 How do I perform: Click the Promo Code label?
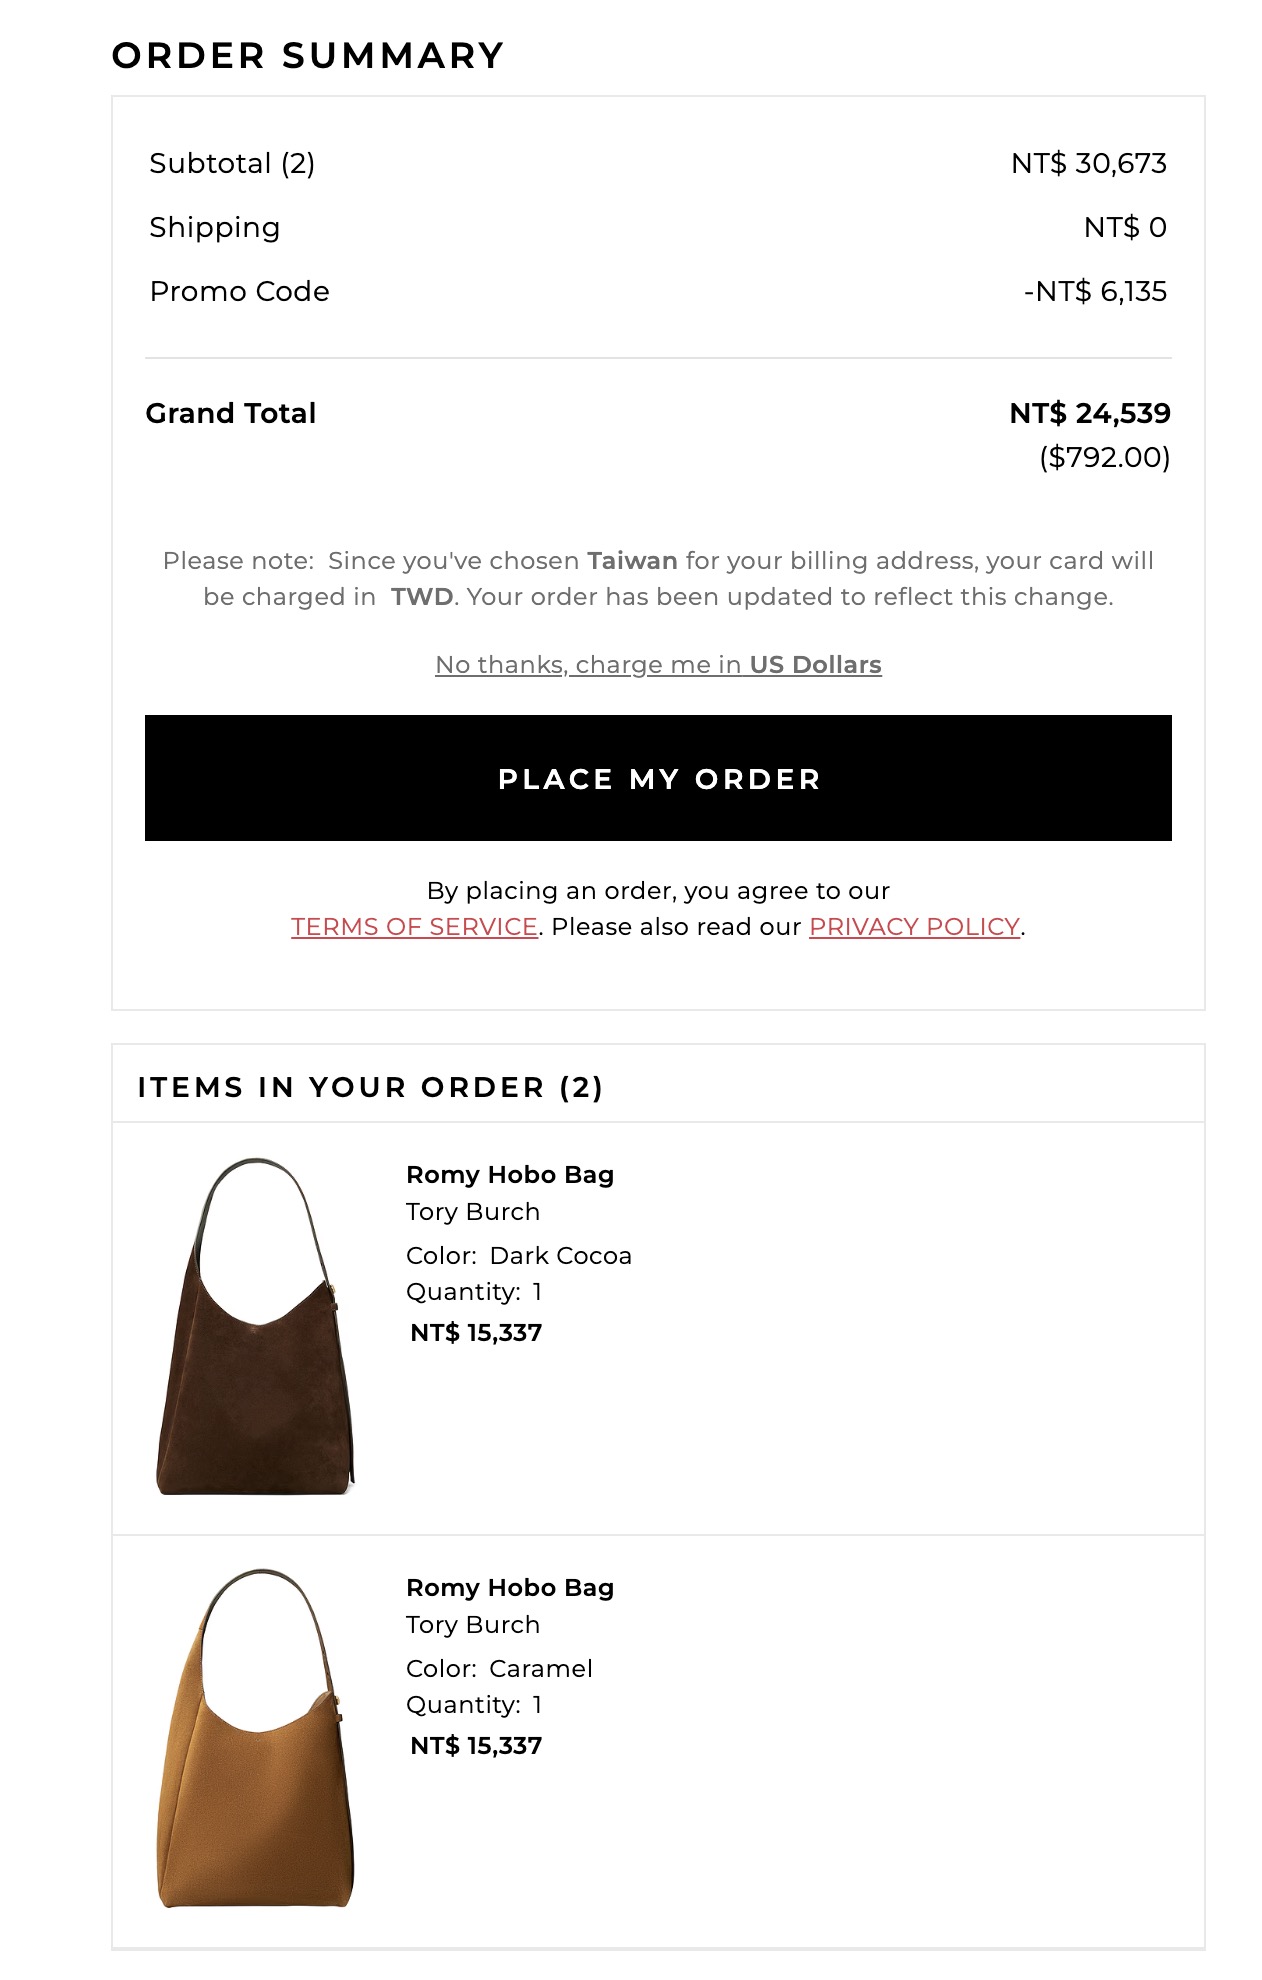click(239, 291)
